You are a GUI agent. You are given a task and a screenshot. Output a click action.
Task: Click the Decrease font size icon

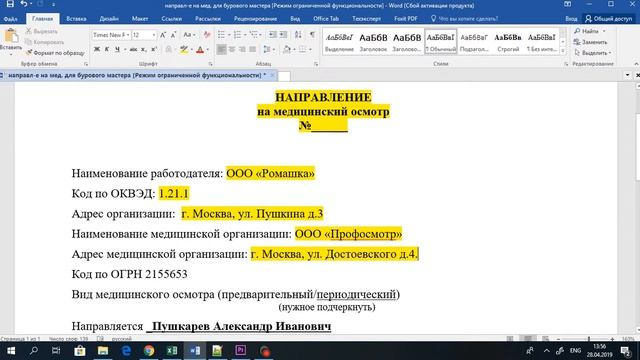click(x=173, y=35)
